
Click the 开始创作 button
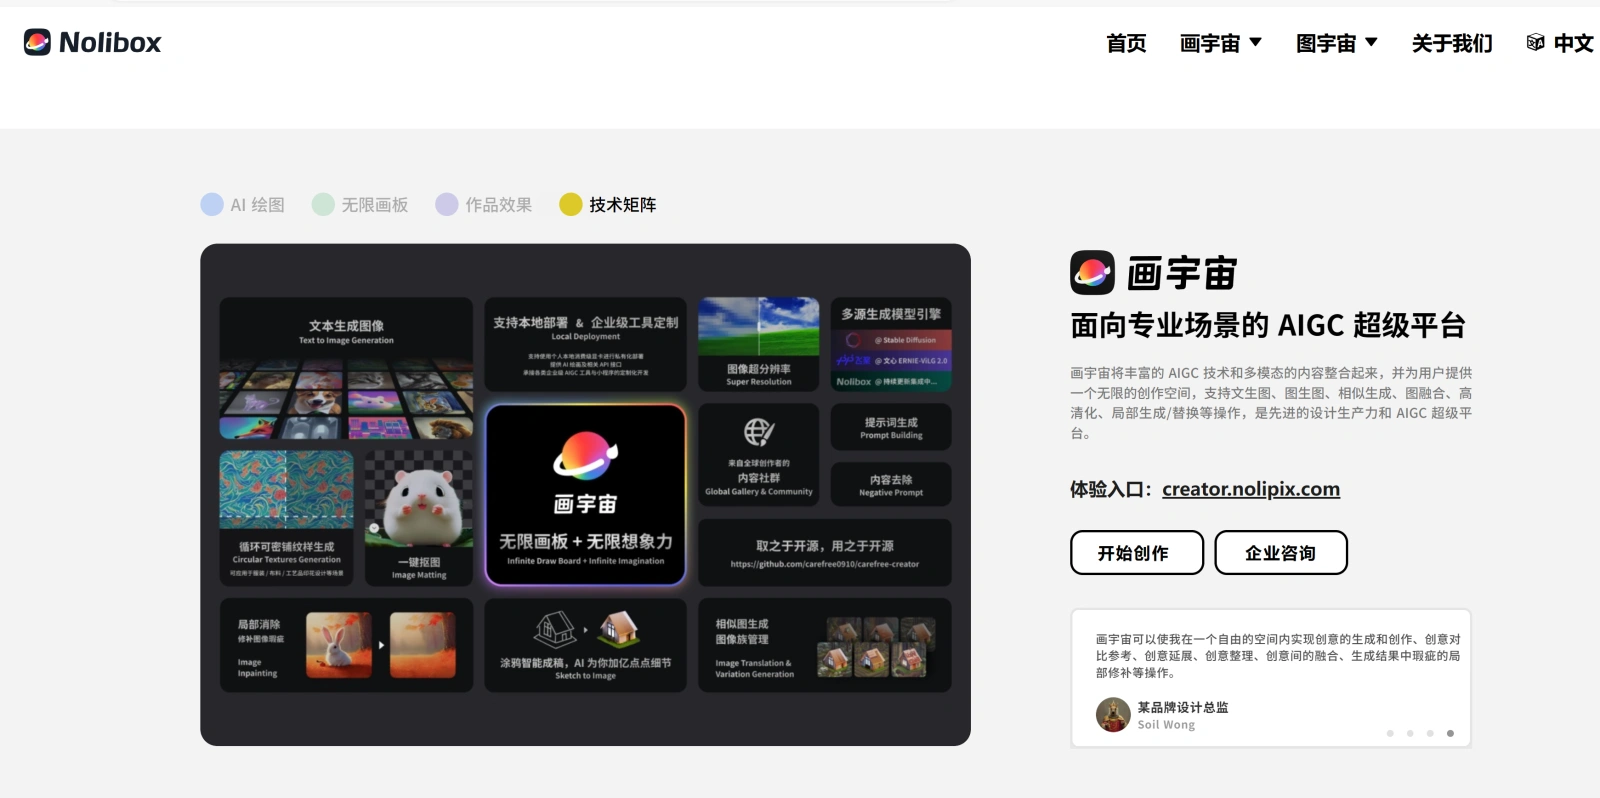tap(1136, 553)
